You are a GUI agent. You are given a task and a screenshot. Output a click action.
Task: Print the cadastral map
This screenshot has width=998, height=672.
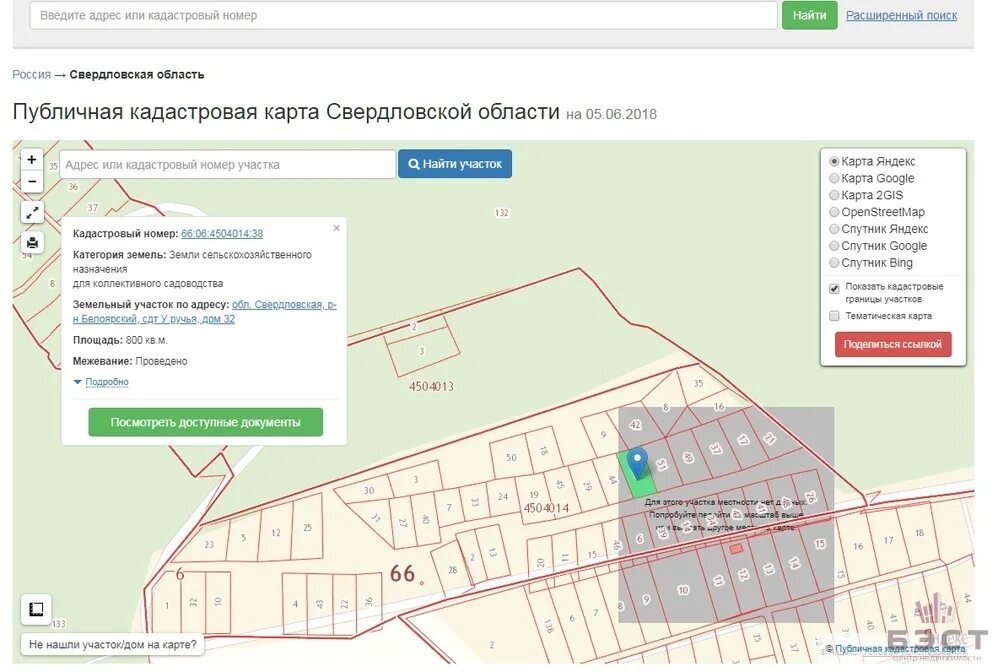click(32, 242)
